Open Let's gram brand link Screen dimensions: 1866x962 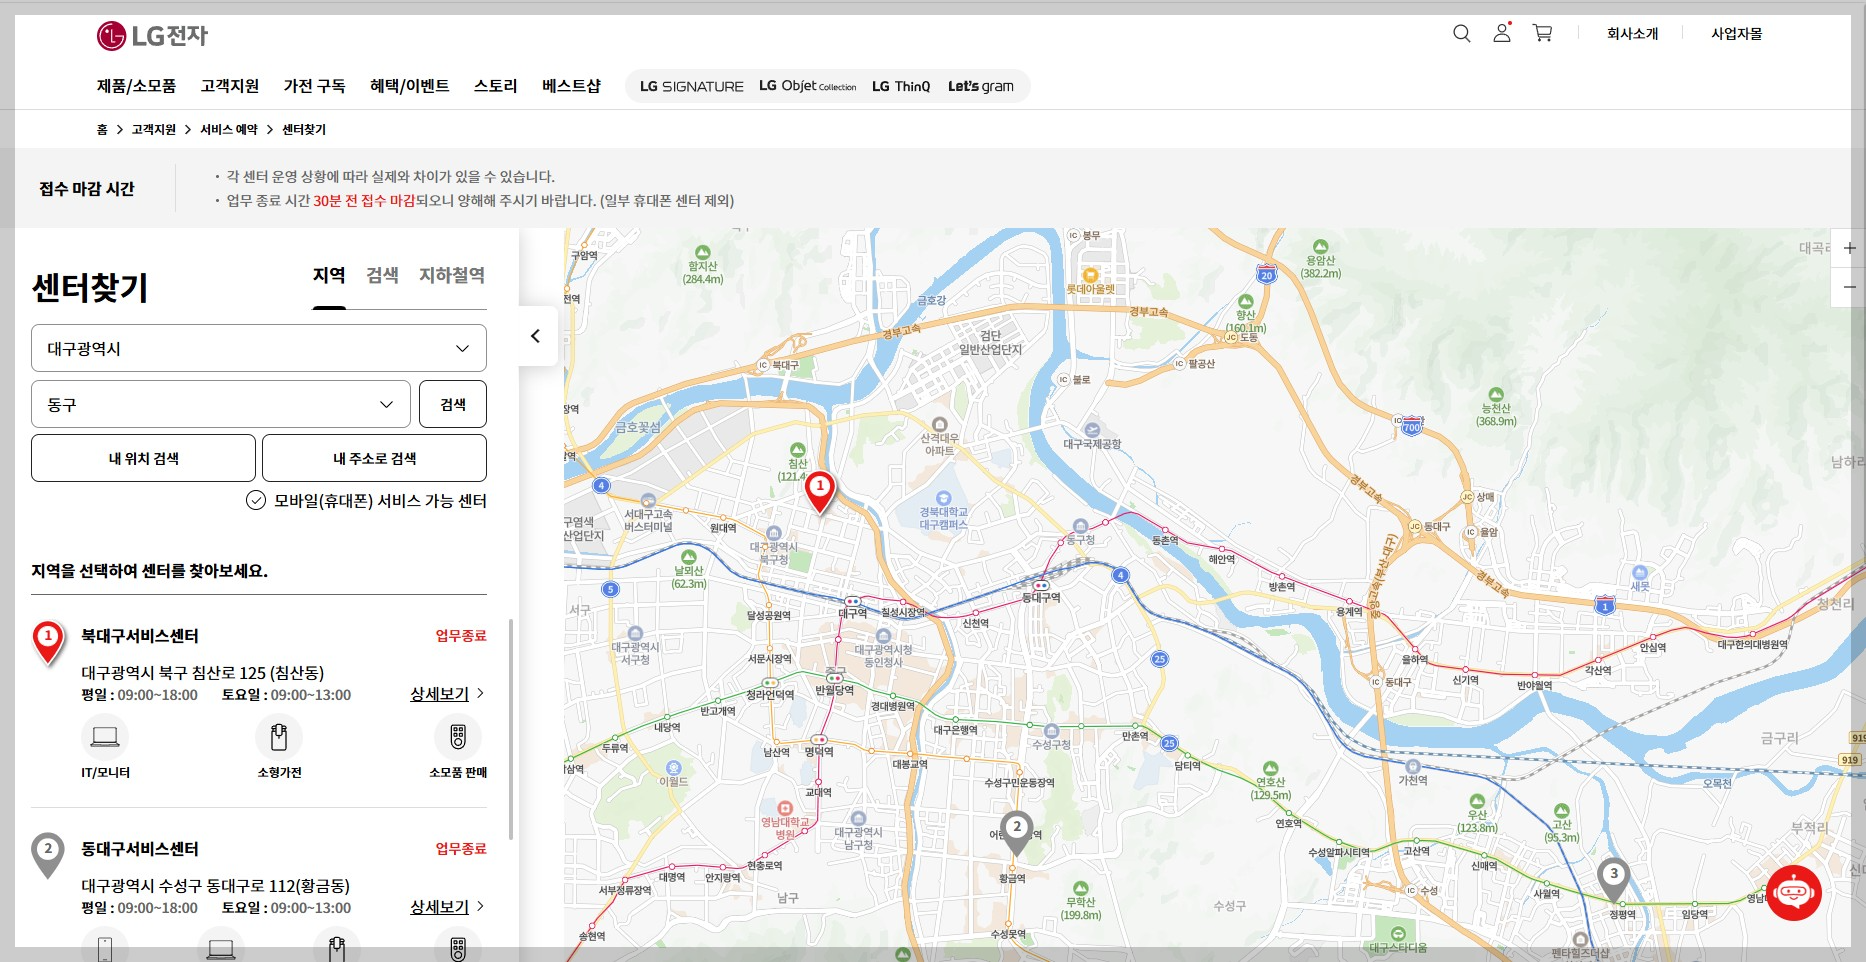(981, 87)
